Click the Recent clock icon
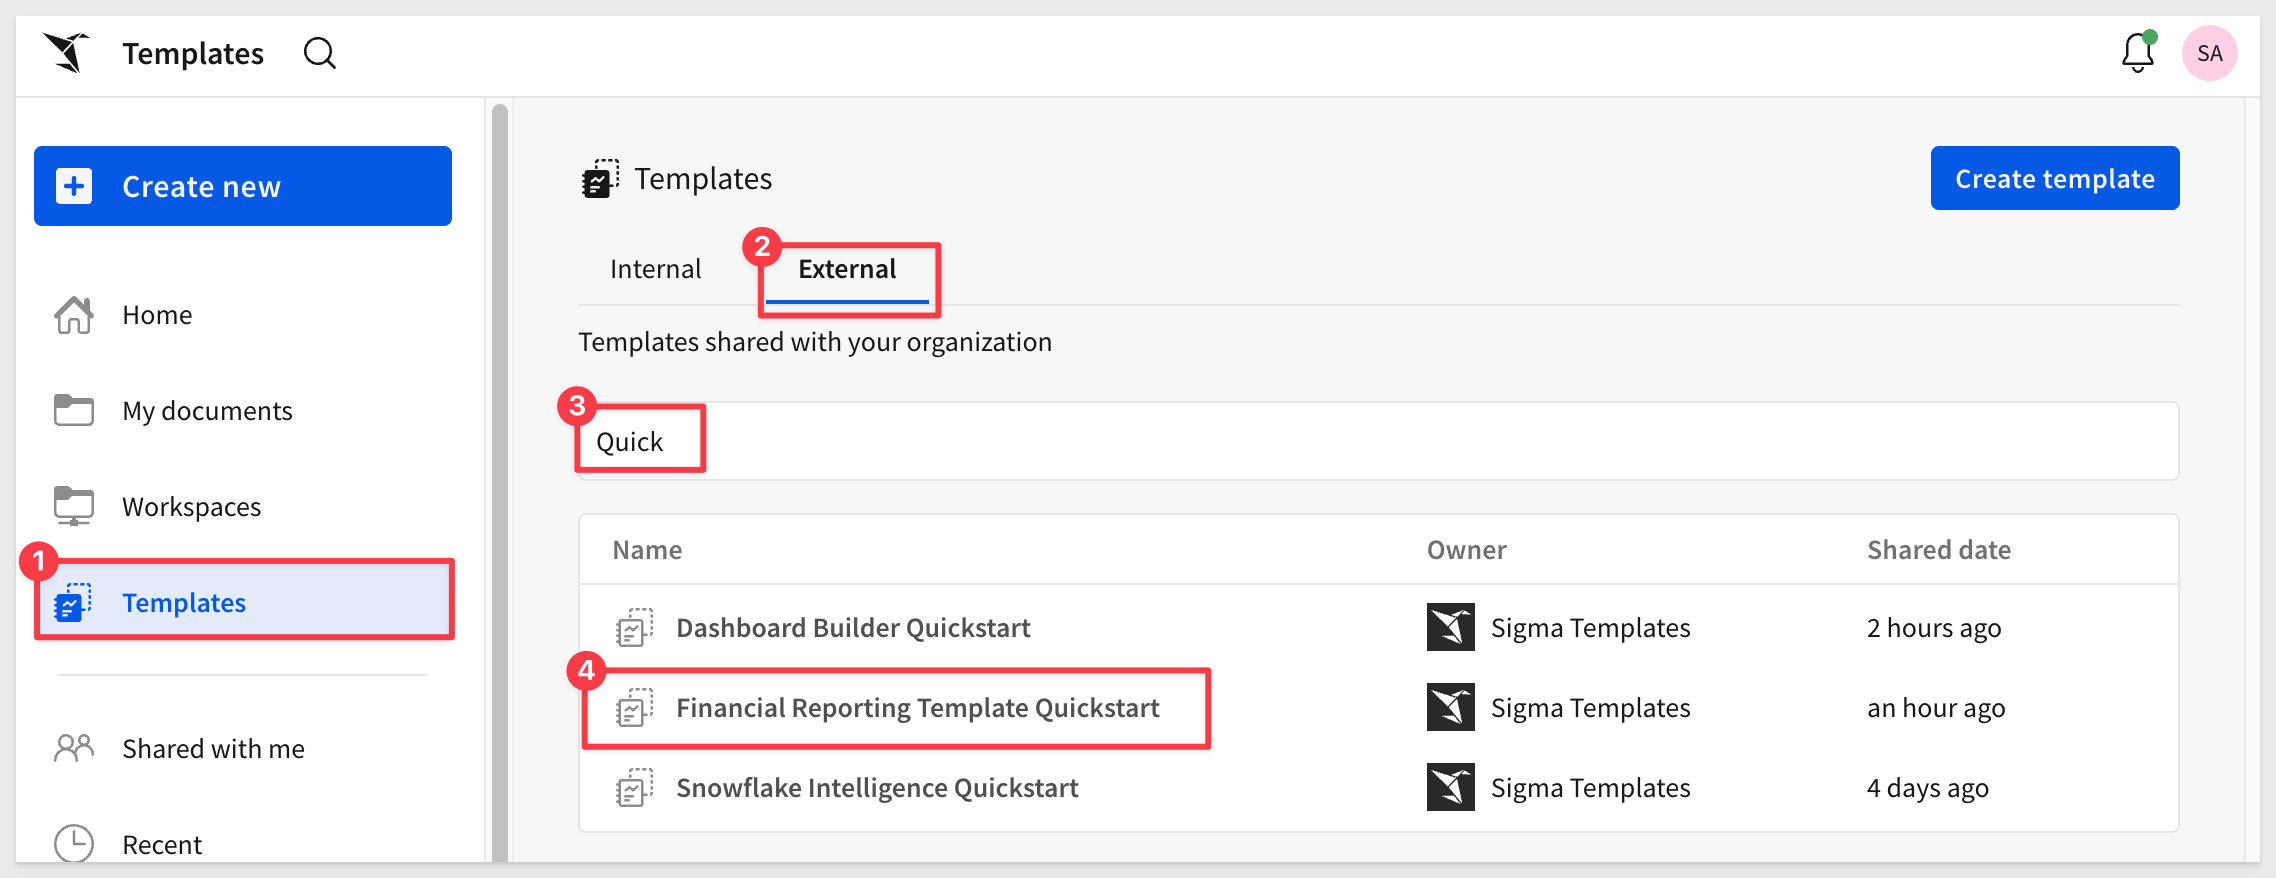This screenshot has width=2276, height=878. pyautogui.click(x=74, y=844)
